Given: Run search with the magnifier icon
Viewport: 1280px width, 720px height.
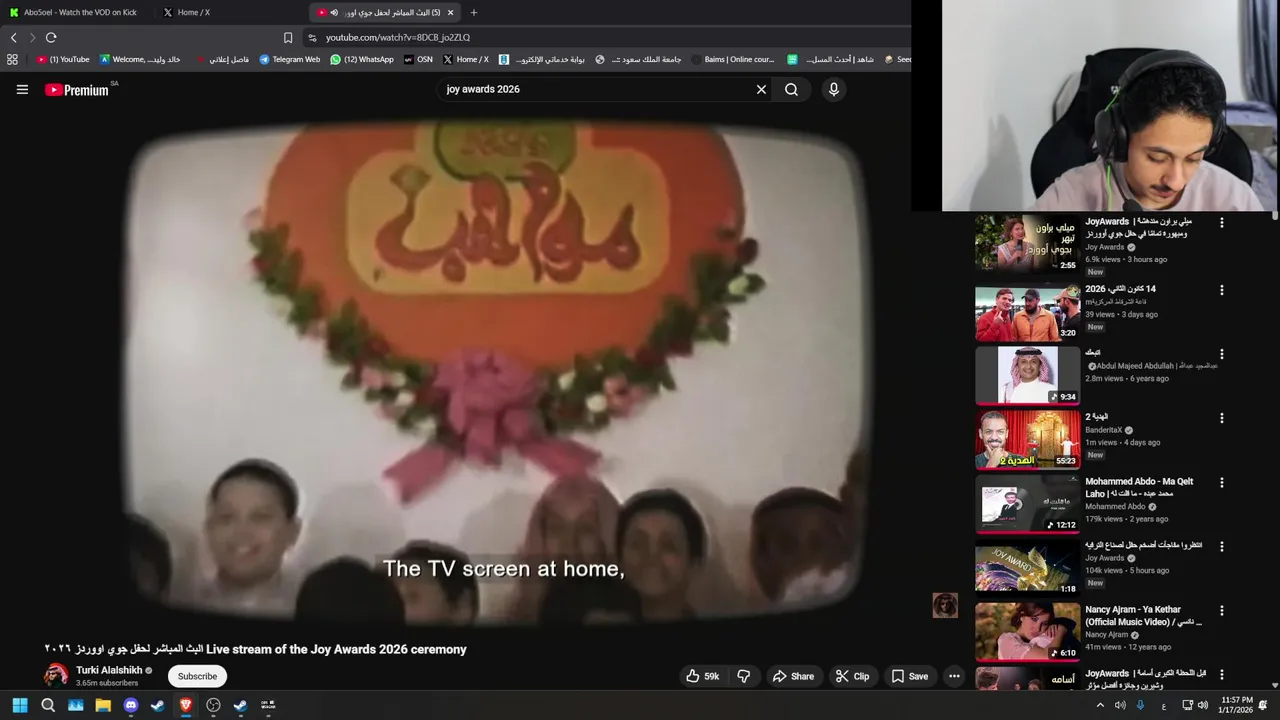Looking at the screenshot, I should (x=791, y=89).
